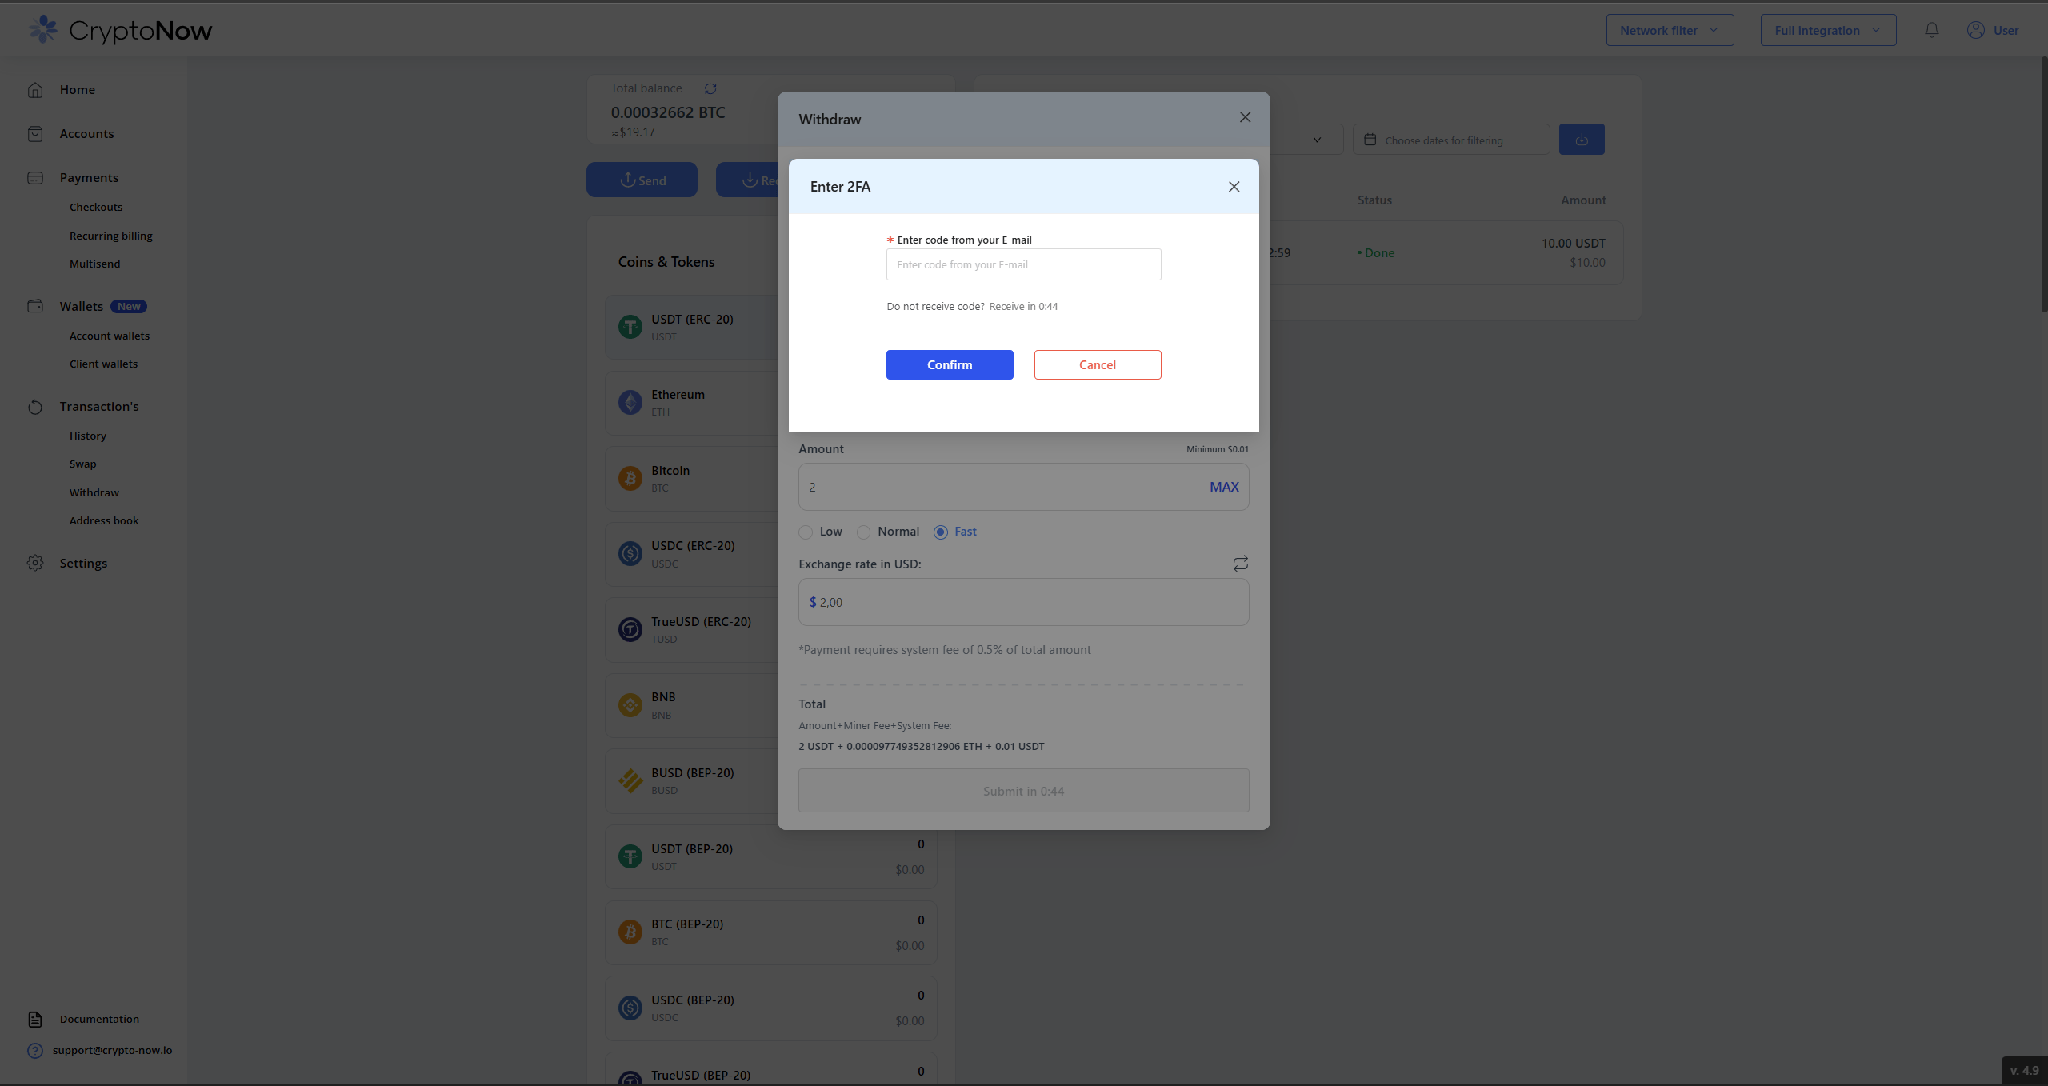The width and height of the screenshot is (2048, 1086).
Task: Click the Ethereum coin icon
Action: click(x=630, y=402)
